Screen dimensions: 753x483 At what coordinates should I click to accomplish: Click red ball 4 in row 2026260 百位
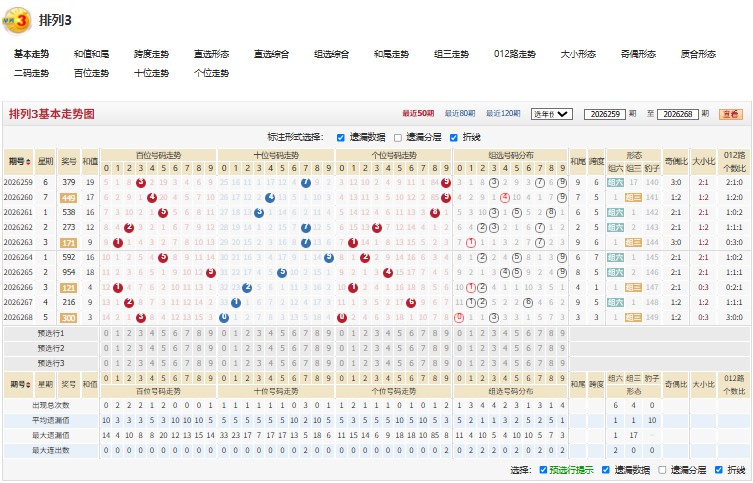pyautogui.click(x=152, y=197)
